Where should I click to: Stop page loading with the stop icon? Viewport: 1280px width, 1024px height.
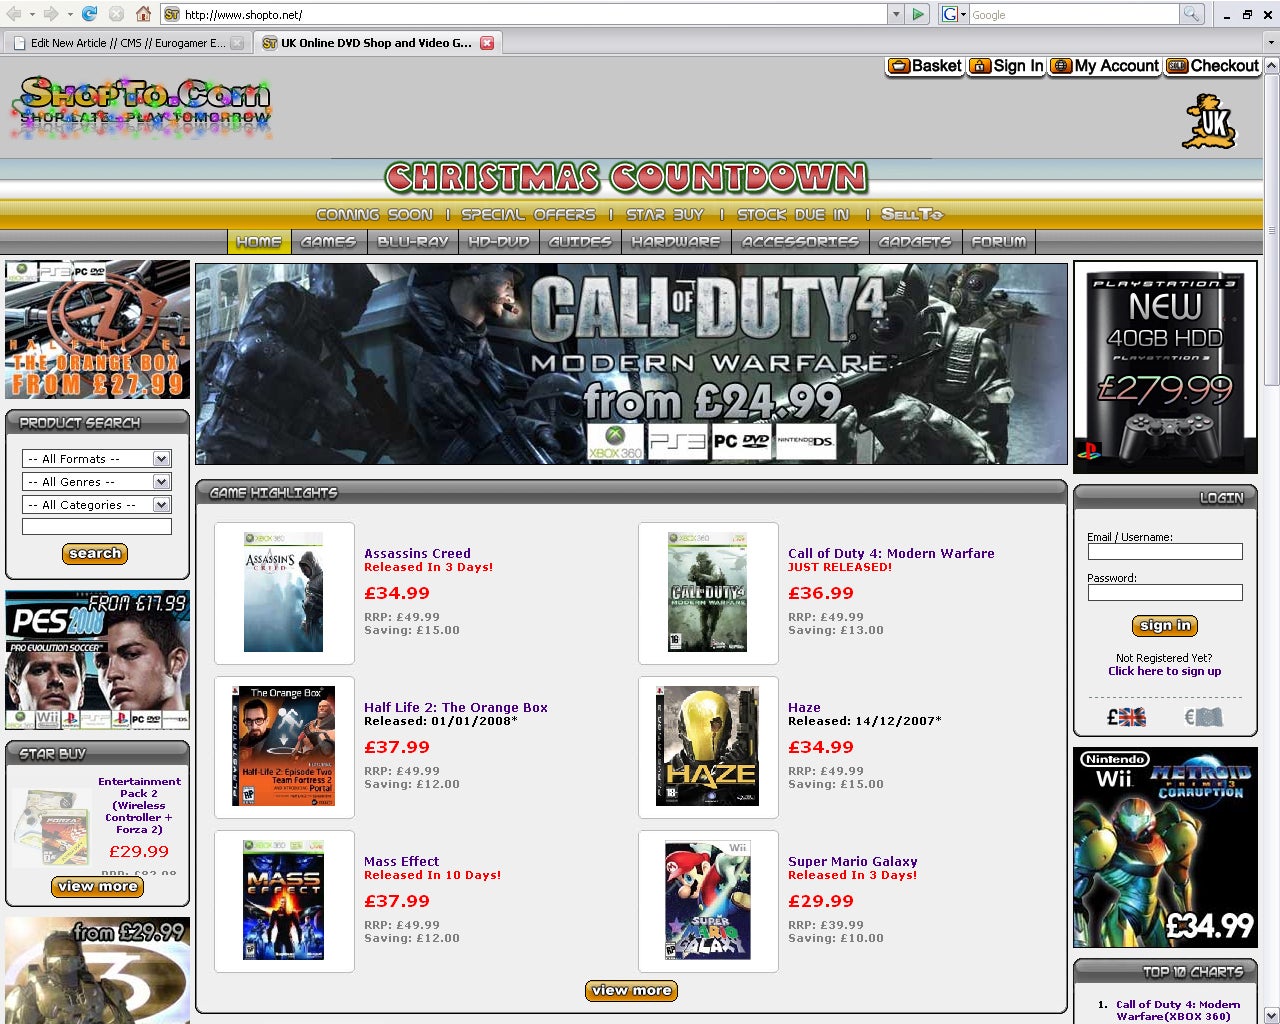coord(116,14)
